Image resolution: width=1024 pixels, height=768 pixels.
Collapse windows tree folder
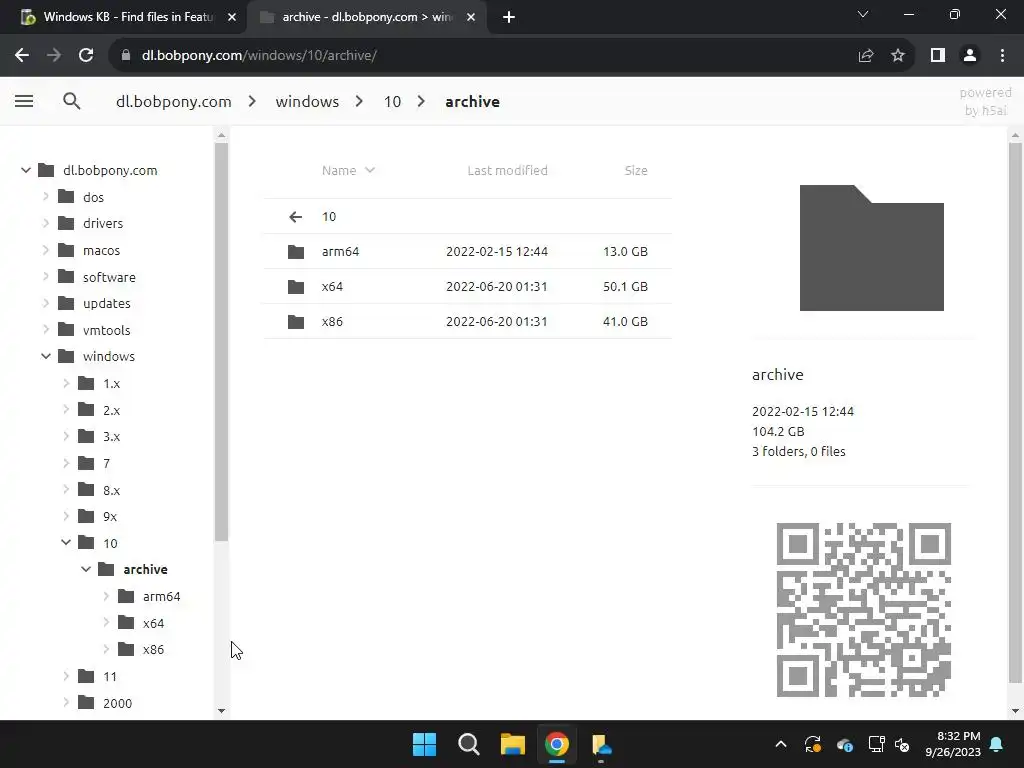pos(46,356)
